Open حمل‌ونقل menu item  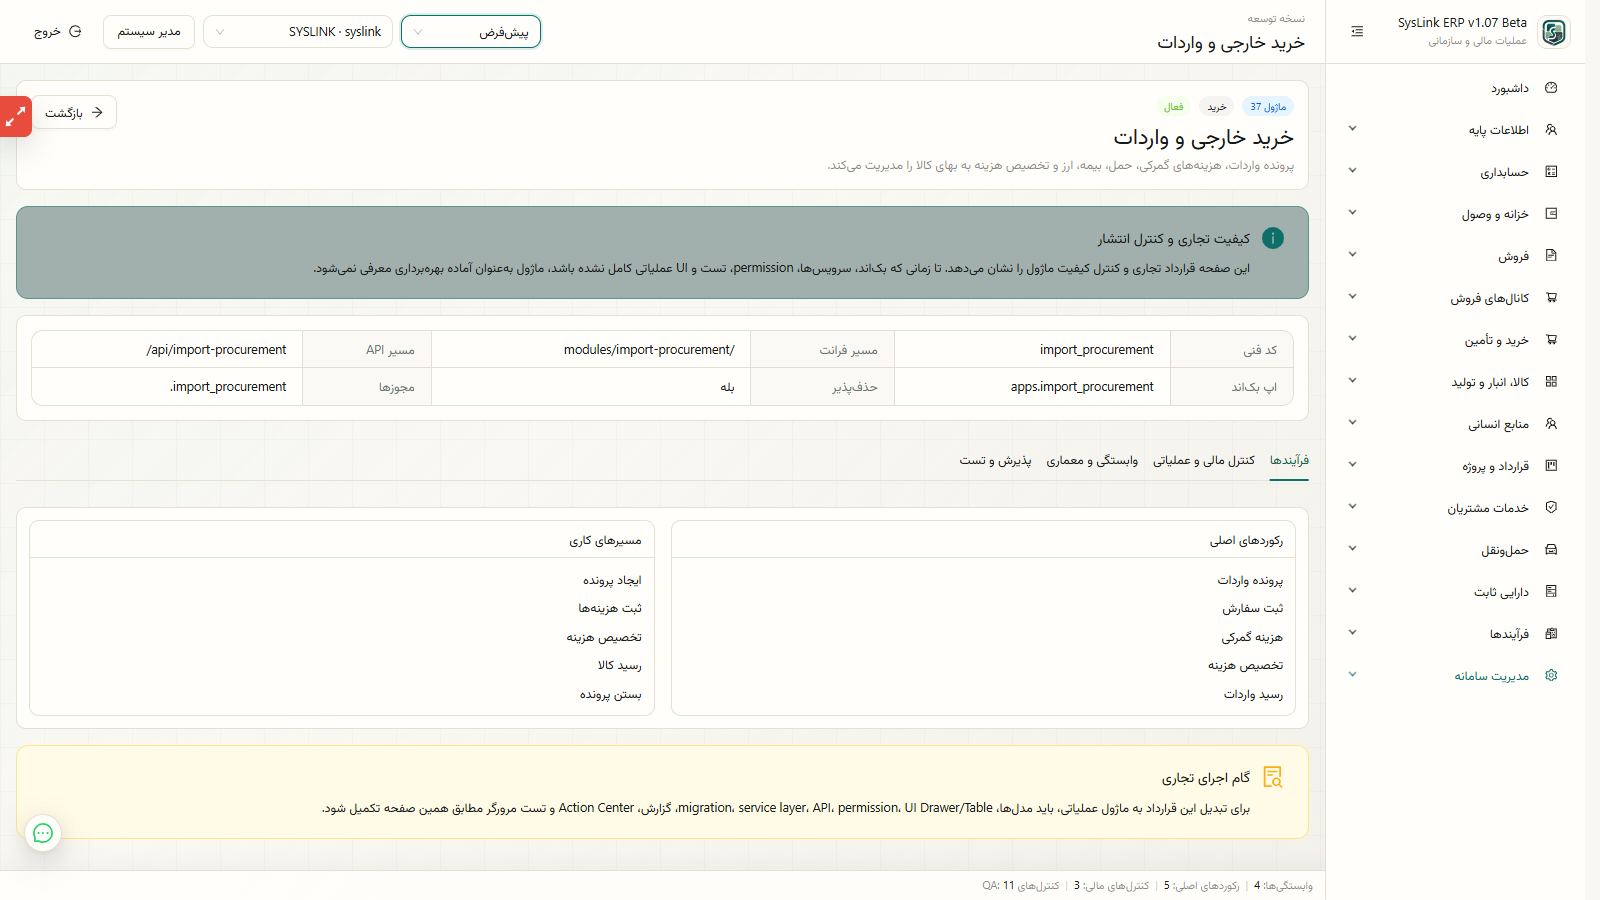click(1455, 550)
